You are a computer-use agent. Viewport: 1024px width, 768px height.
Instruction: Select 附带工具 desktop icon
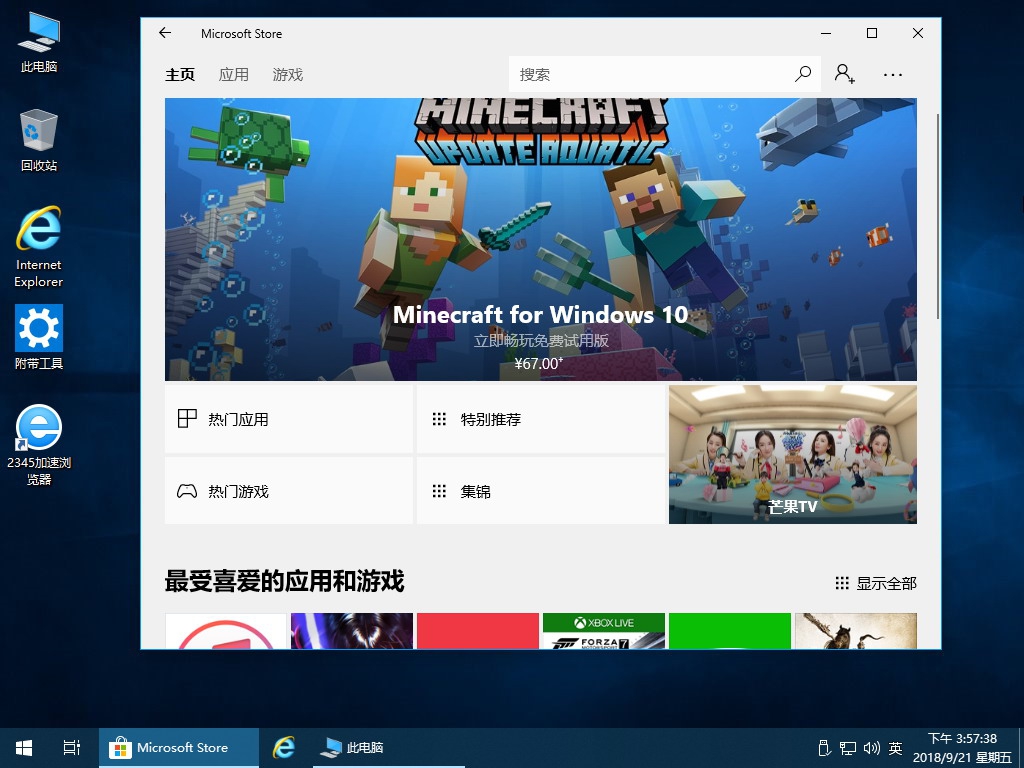click(x=39, y=338)
